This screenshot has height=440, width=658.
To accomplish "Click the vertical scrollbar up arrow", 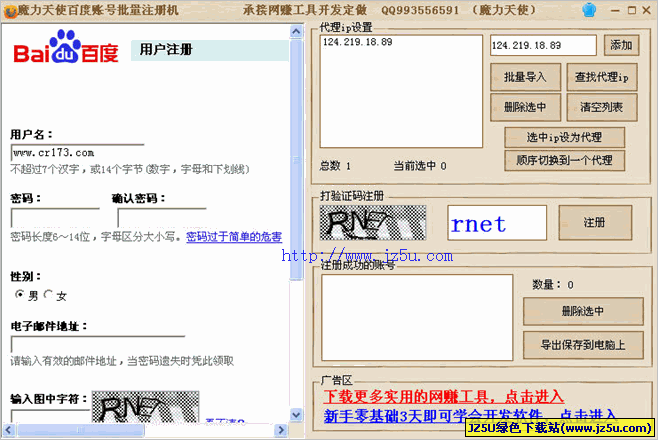I will click(x=296, y=32).
